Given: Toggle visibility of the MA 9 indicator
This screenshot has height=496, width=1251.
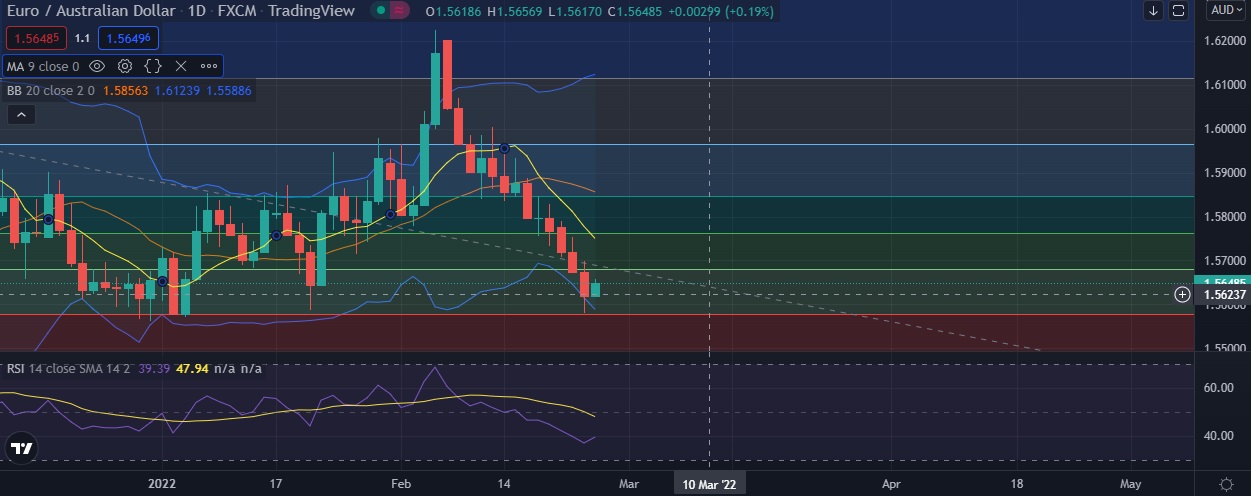Looking at the screenshot, I should 97,66.
